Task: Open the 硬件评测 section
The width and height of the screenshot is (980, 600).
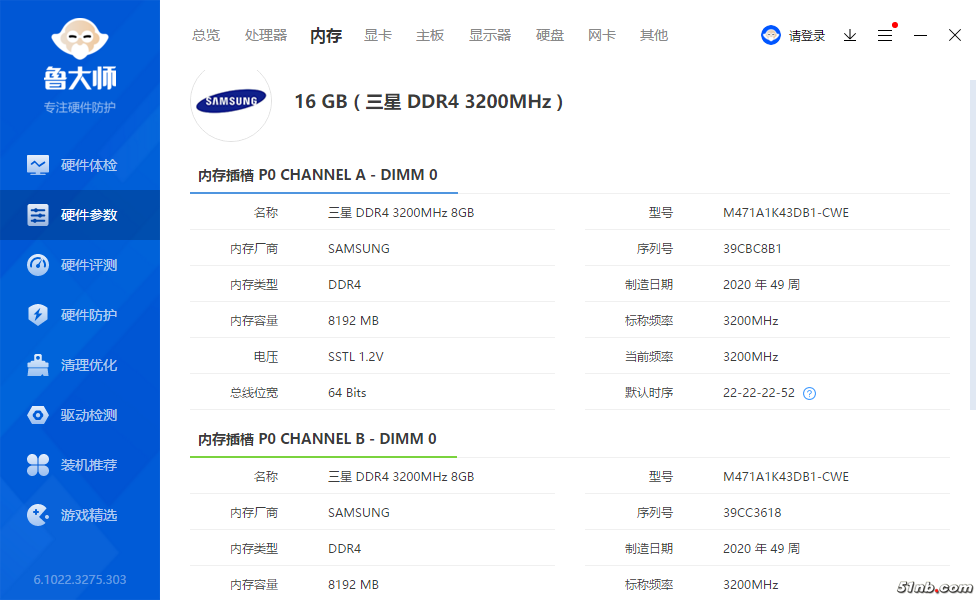Action: coord(80,265)
